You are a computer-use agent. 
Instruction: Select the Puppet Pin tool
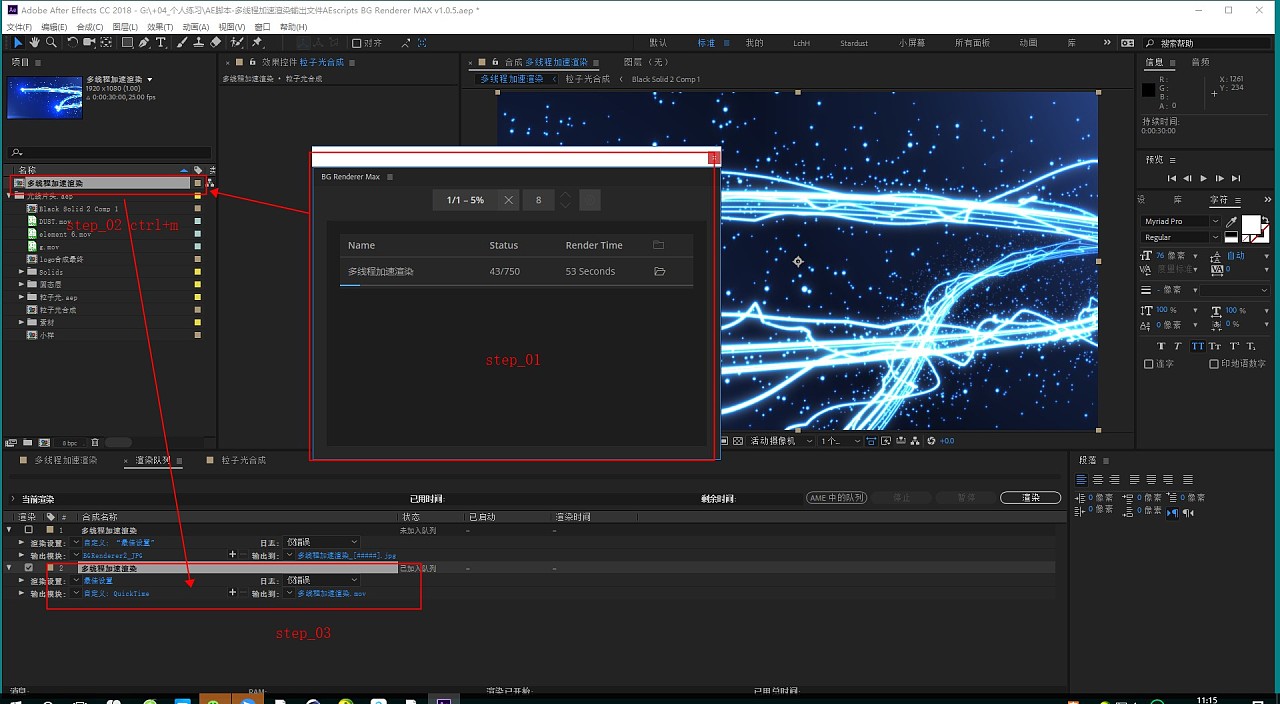[x=257, y=42]
